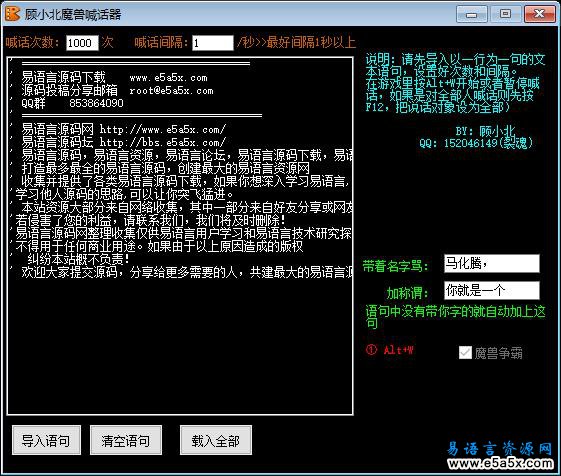The image size is (561, 476).
Task: Focus the 加称谓 field with 你就是一个
Action: click(492, 291)
